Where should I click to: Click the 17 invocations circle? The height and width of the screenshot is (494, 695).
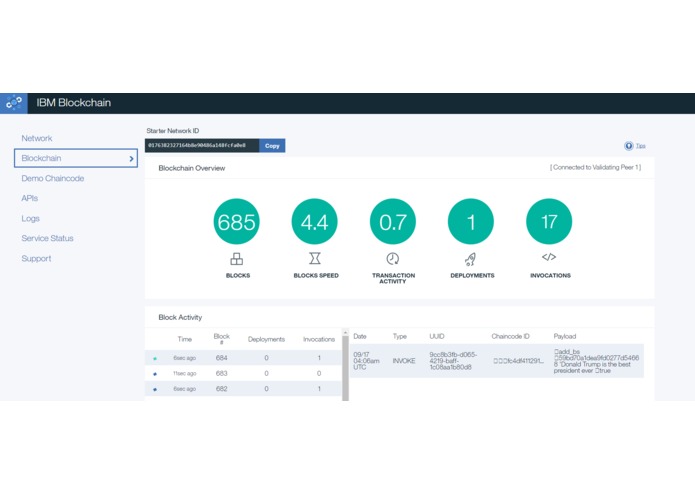click(x=549, y=222)
